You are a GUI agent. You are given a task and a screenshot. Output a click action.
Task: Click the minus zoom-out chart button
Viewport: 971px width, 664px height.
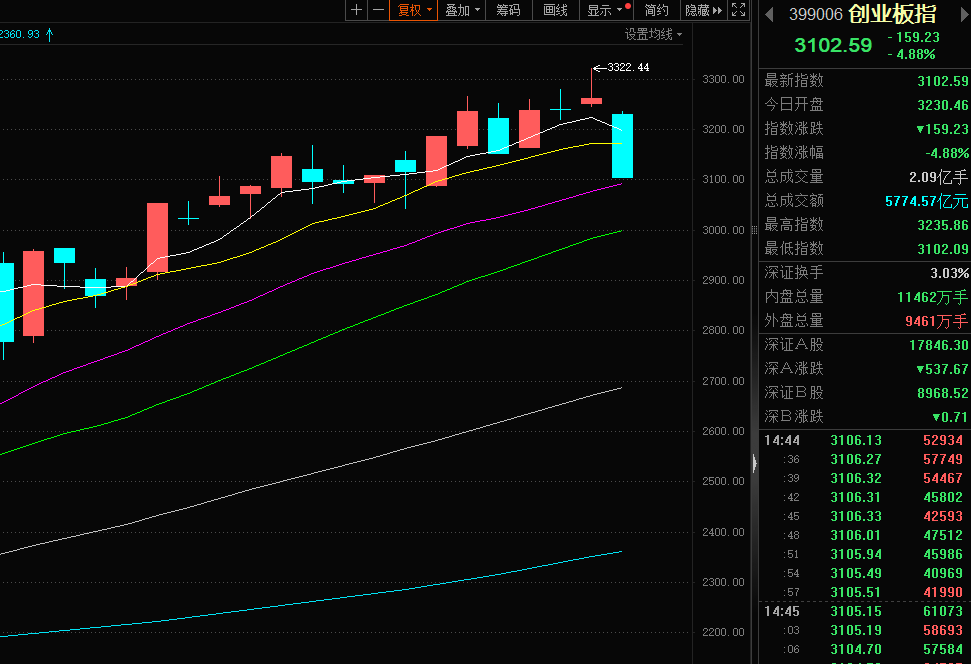(378, 10)
